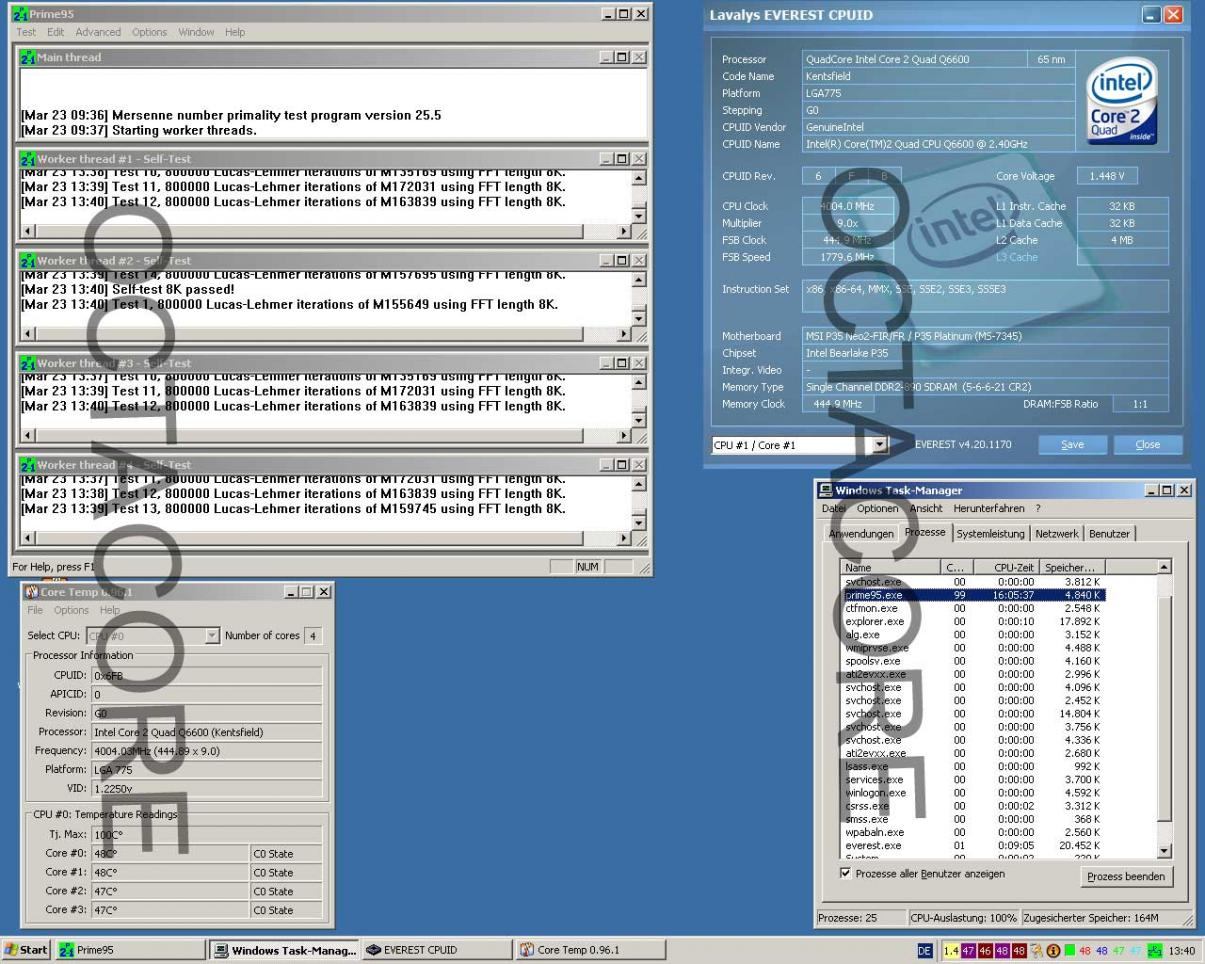
Task: Click the Prime95 icon on the taskbar
Action: coord(67,950)
